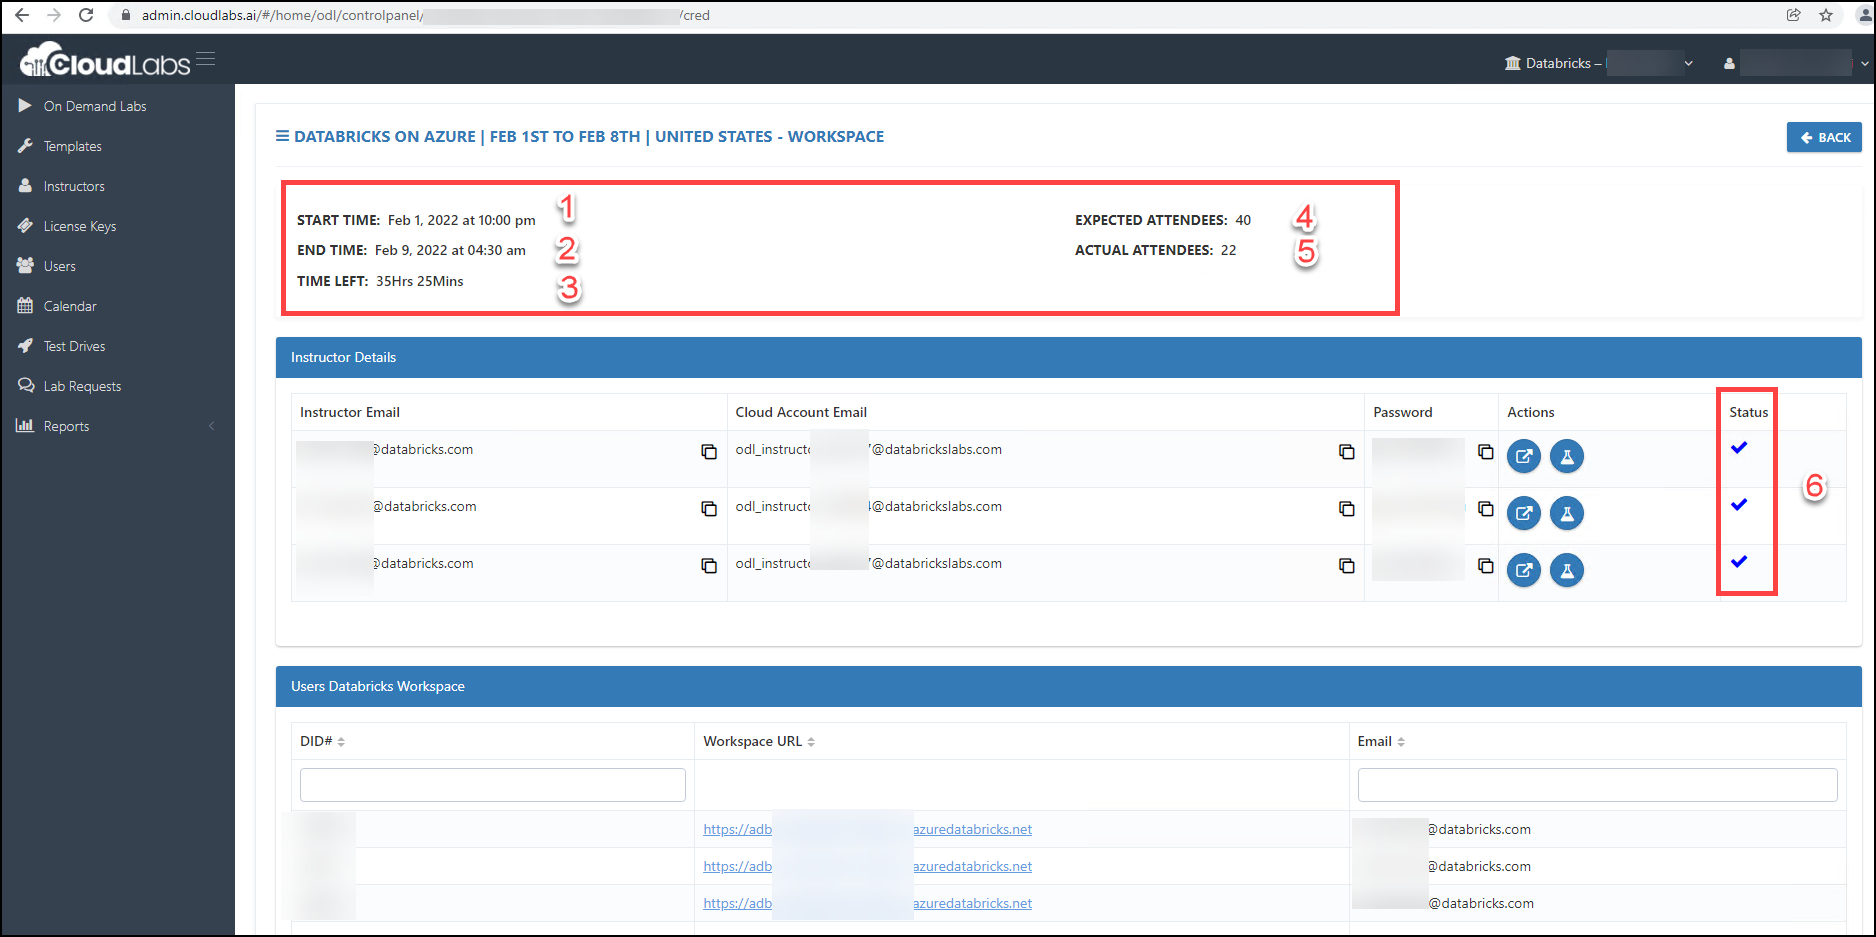The image size is (1876, 937).
Task: Expand the Reports sidebar section
Action: pos(117,426)
